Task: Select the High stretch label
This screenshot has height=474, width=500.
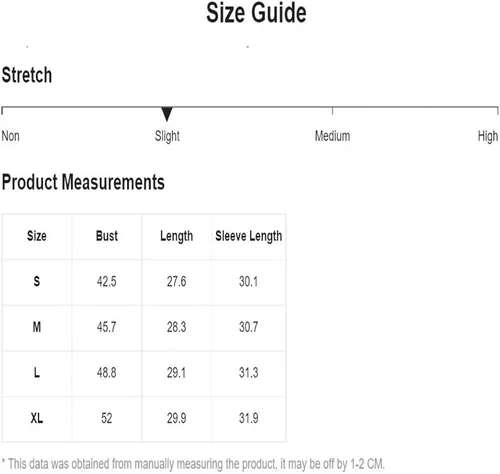Action: tap(488, 136)
